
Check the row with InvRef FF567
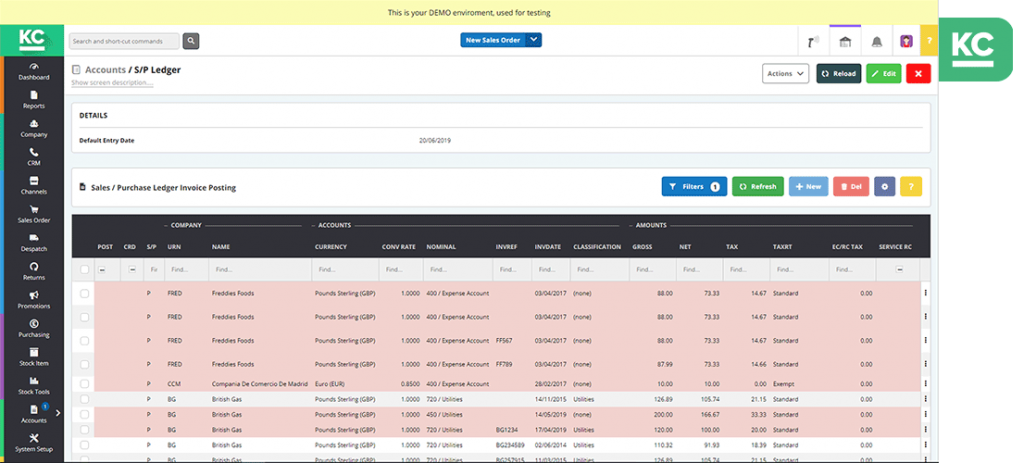[x=84, y=340]
